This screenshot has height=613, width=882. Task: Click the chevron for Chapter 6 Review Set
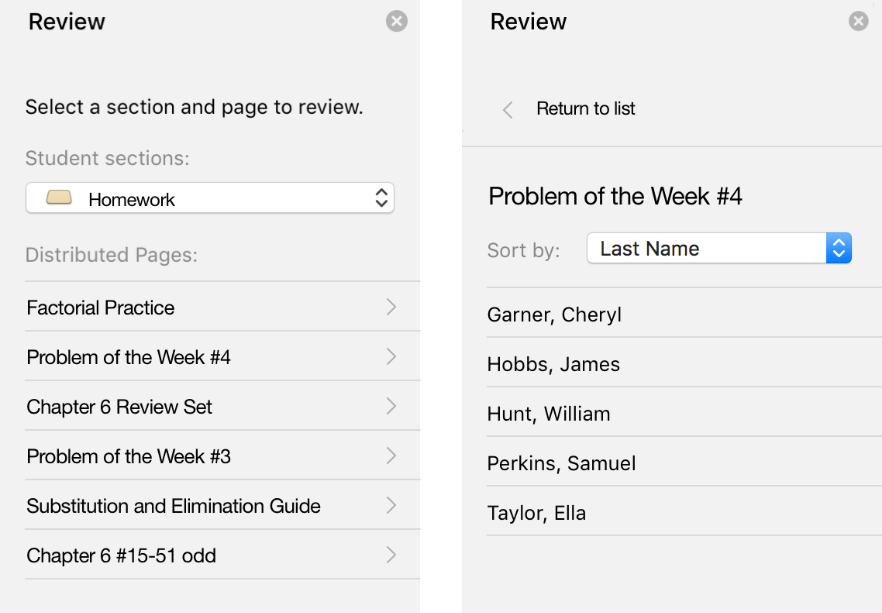(391, 406)
